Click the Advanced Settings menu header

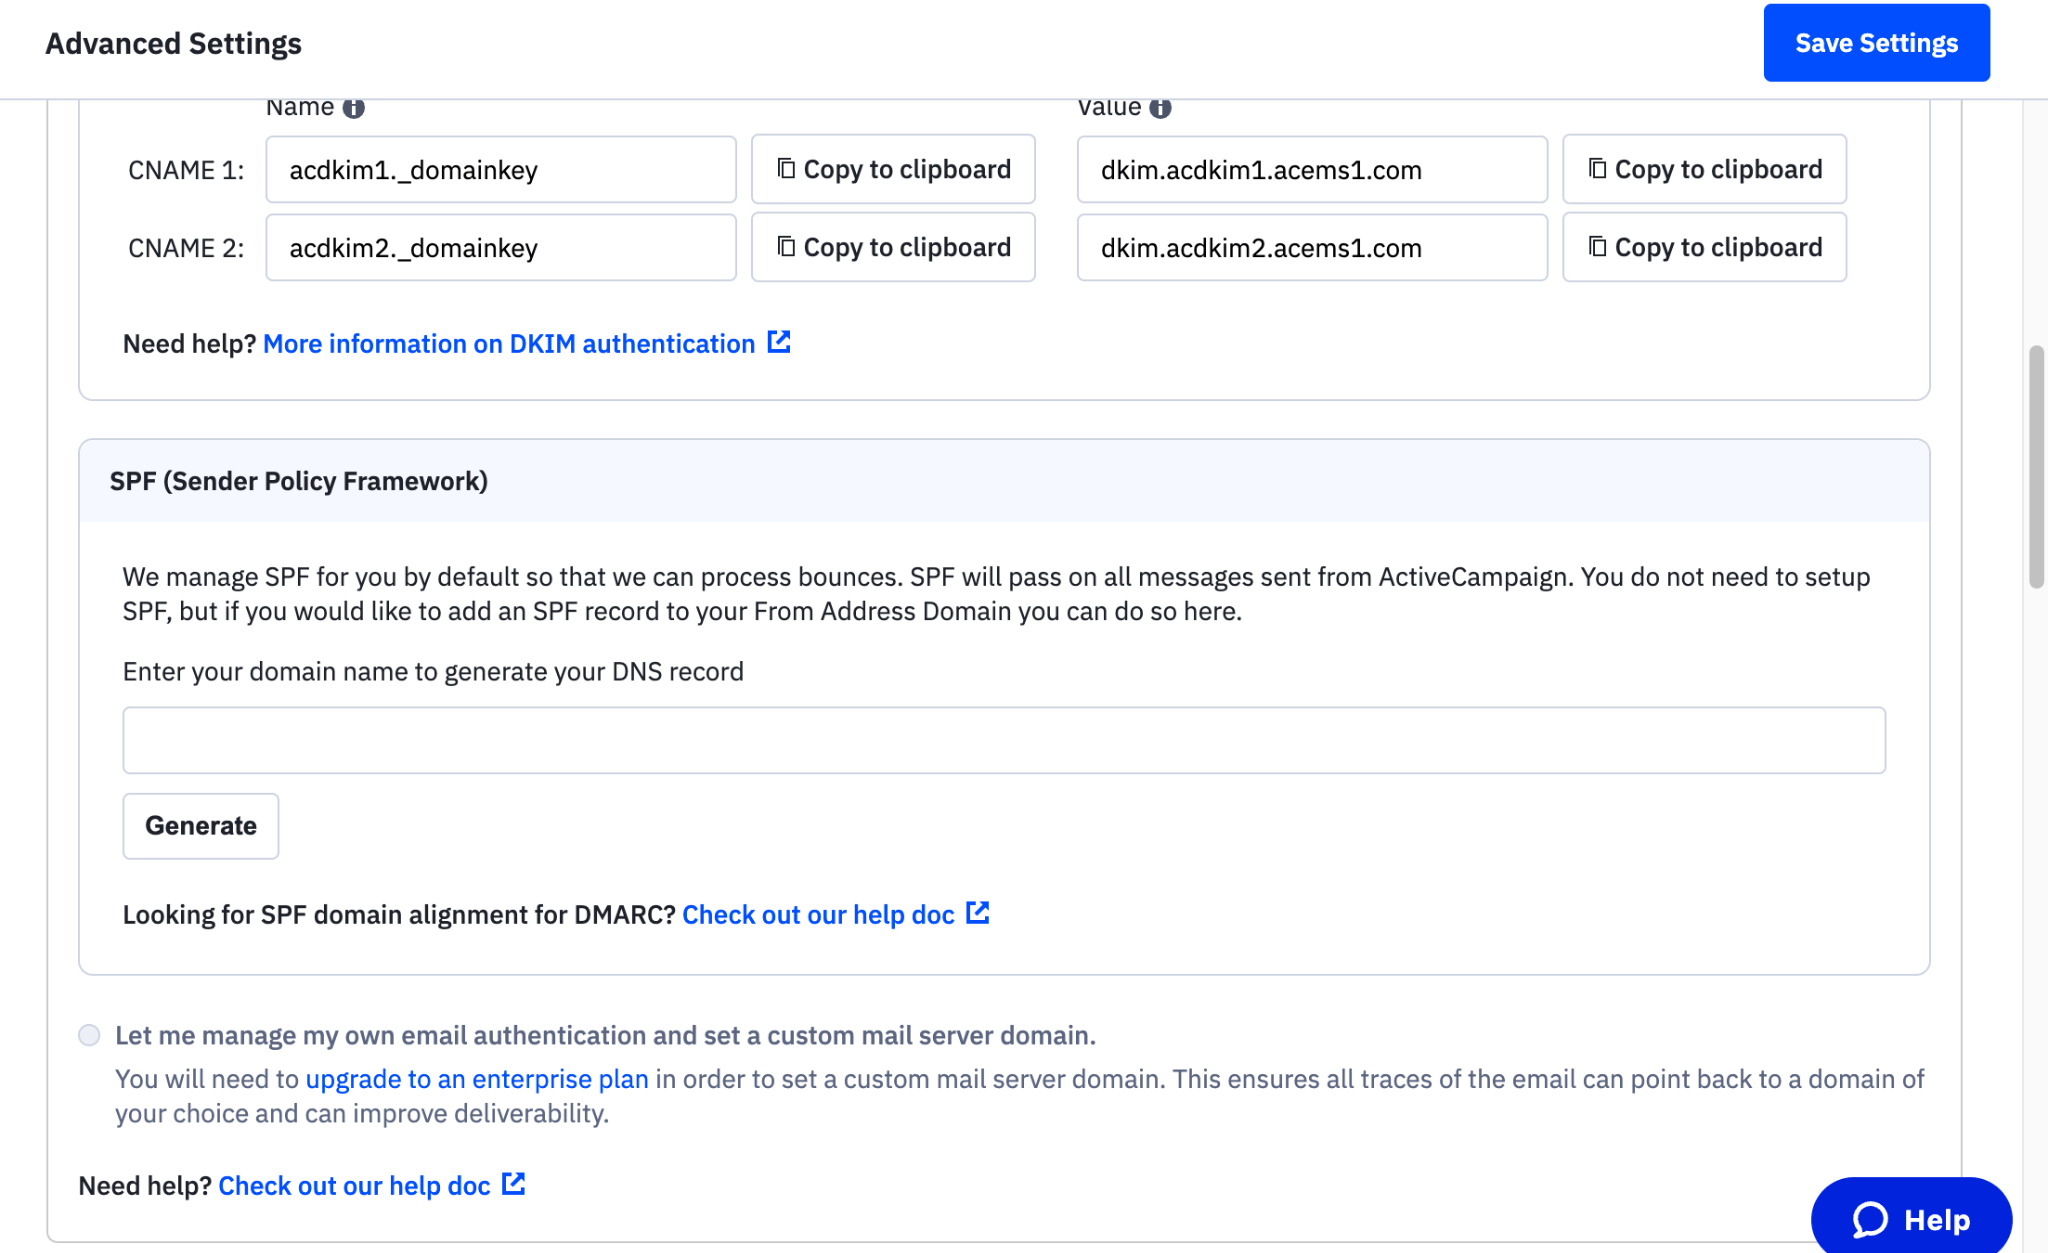click(x=171, y=42)
